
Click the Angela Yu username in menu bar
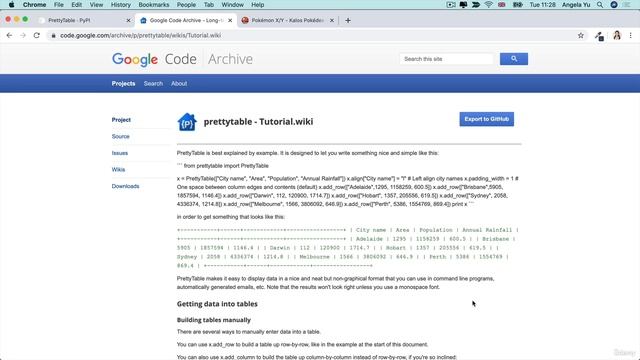pyautogui.click(x=576, y=5)
